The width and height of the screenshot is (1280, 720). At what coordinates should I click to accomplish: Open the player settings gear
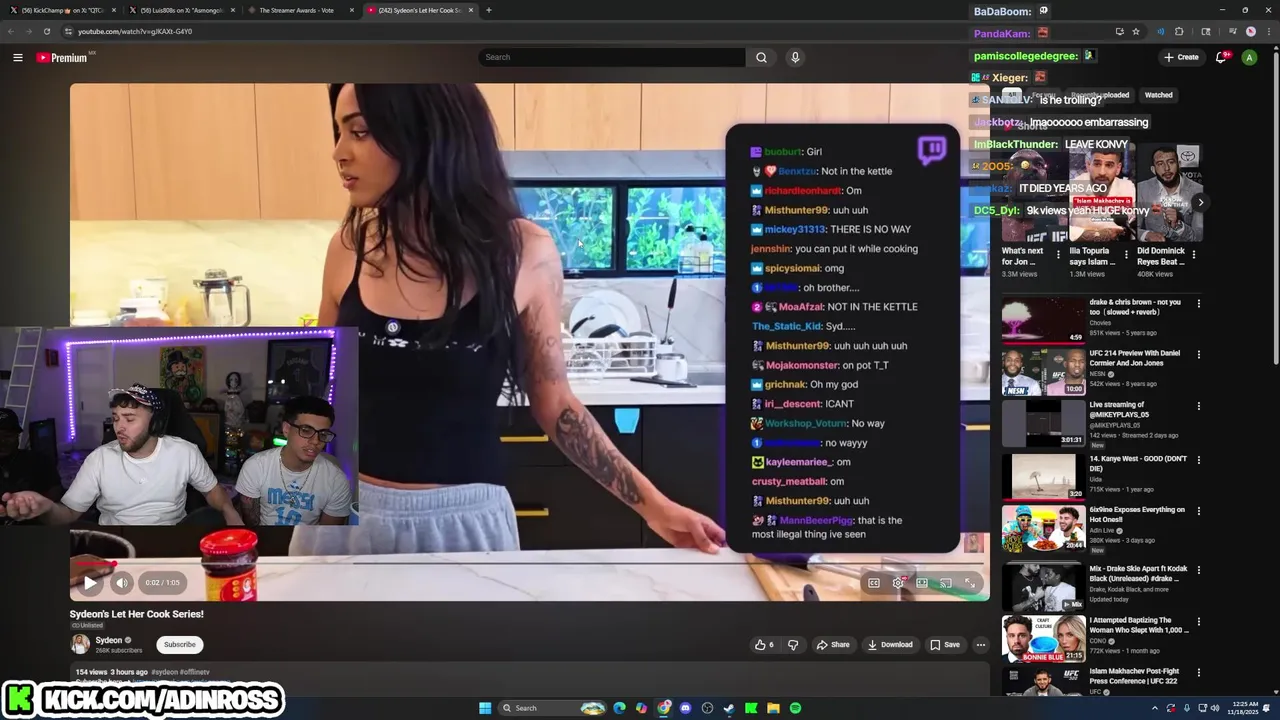898,583
